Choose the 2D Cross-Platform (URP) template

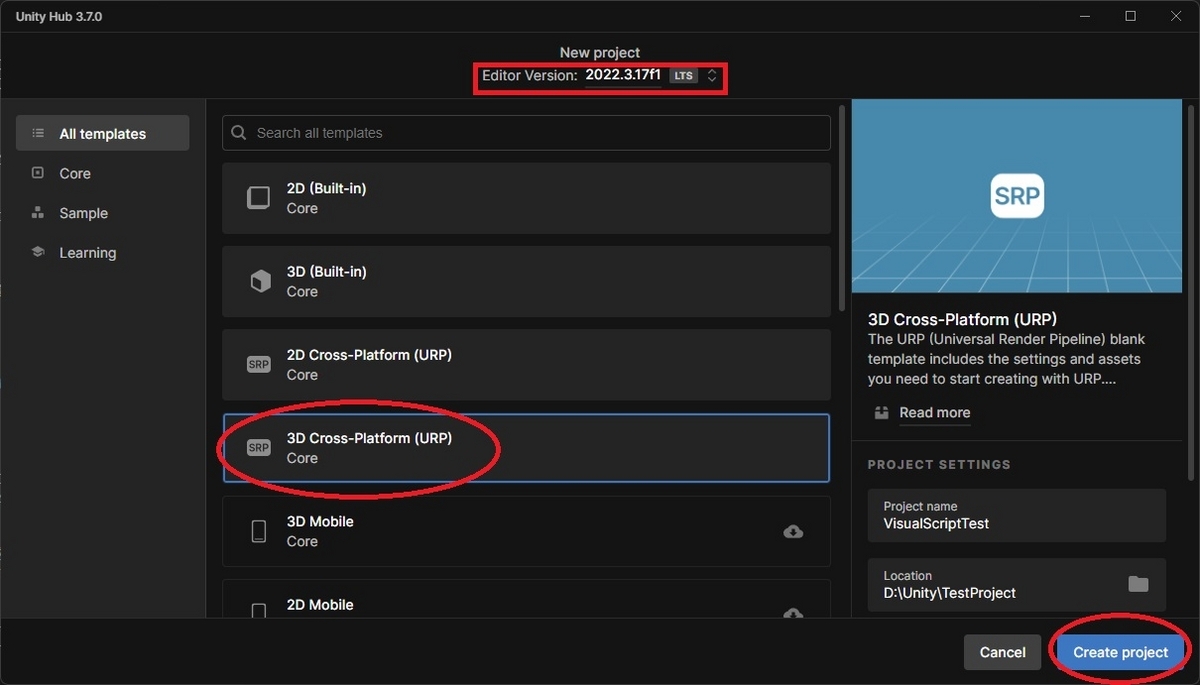526,365
